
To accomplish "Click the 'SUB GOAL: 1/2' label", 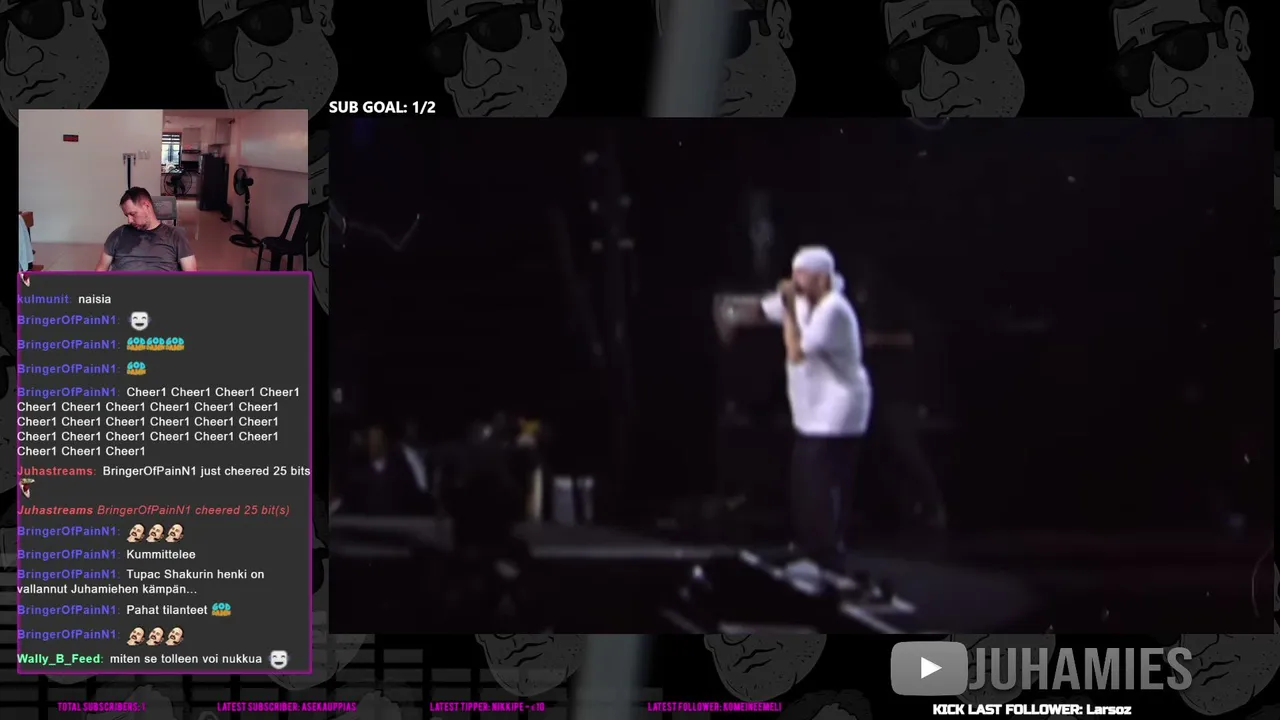I will coord(382,107).
